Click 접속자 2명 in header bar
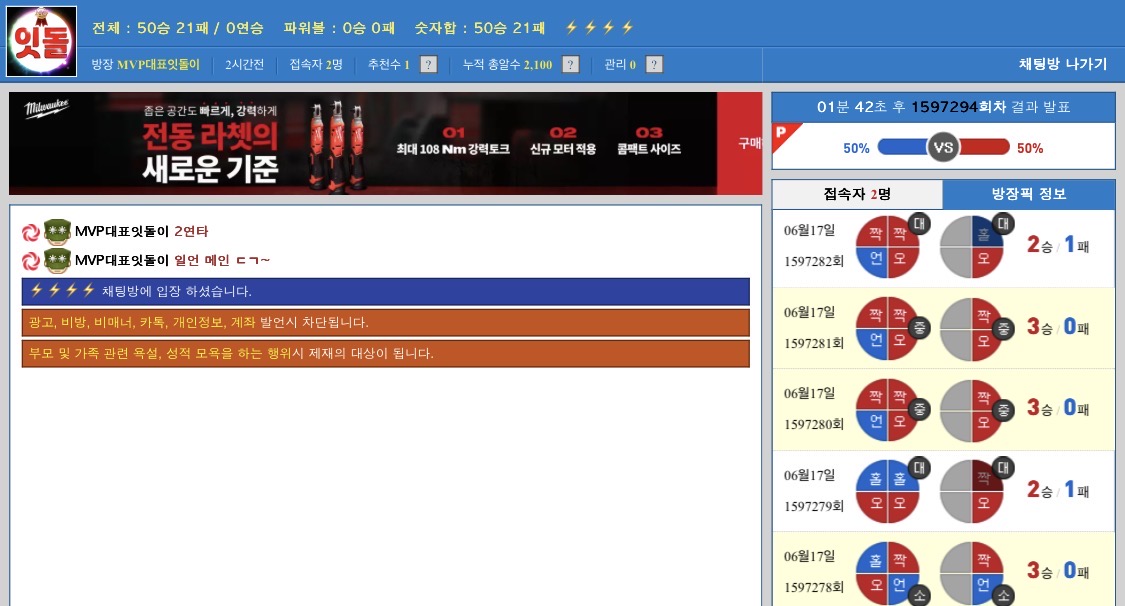Viewport: 1125px width, 606px height. pos(316,65)
